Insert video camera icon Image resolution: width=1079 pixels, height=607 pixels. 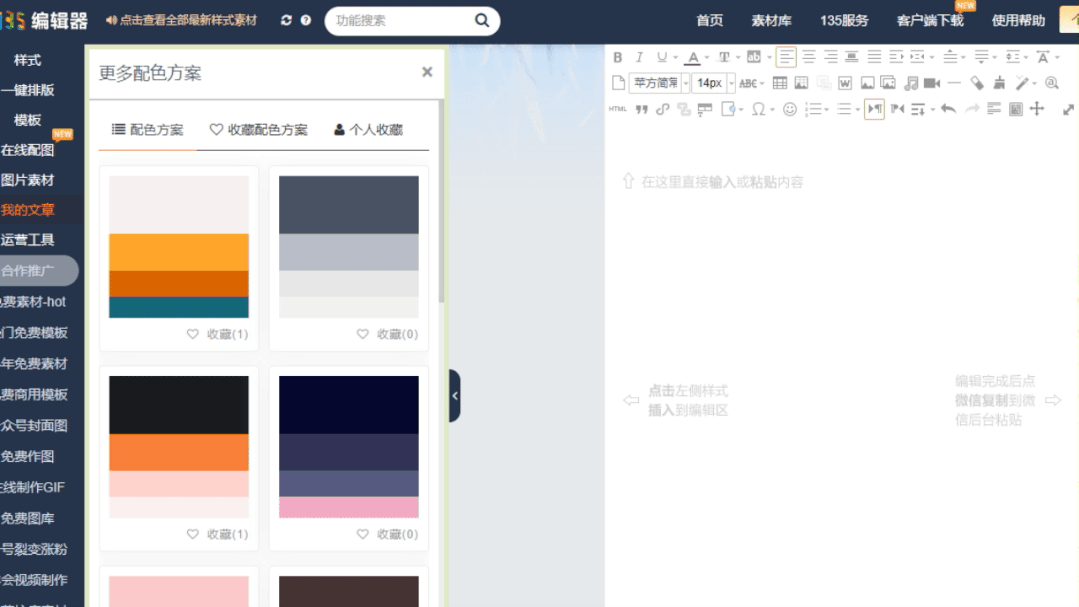932,83
